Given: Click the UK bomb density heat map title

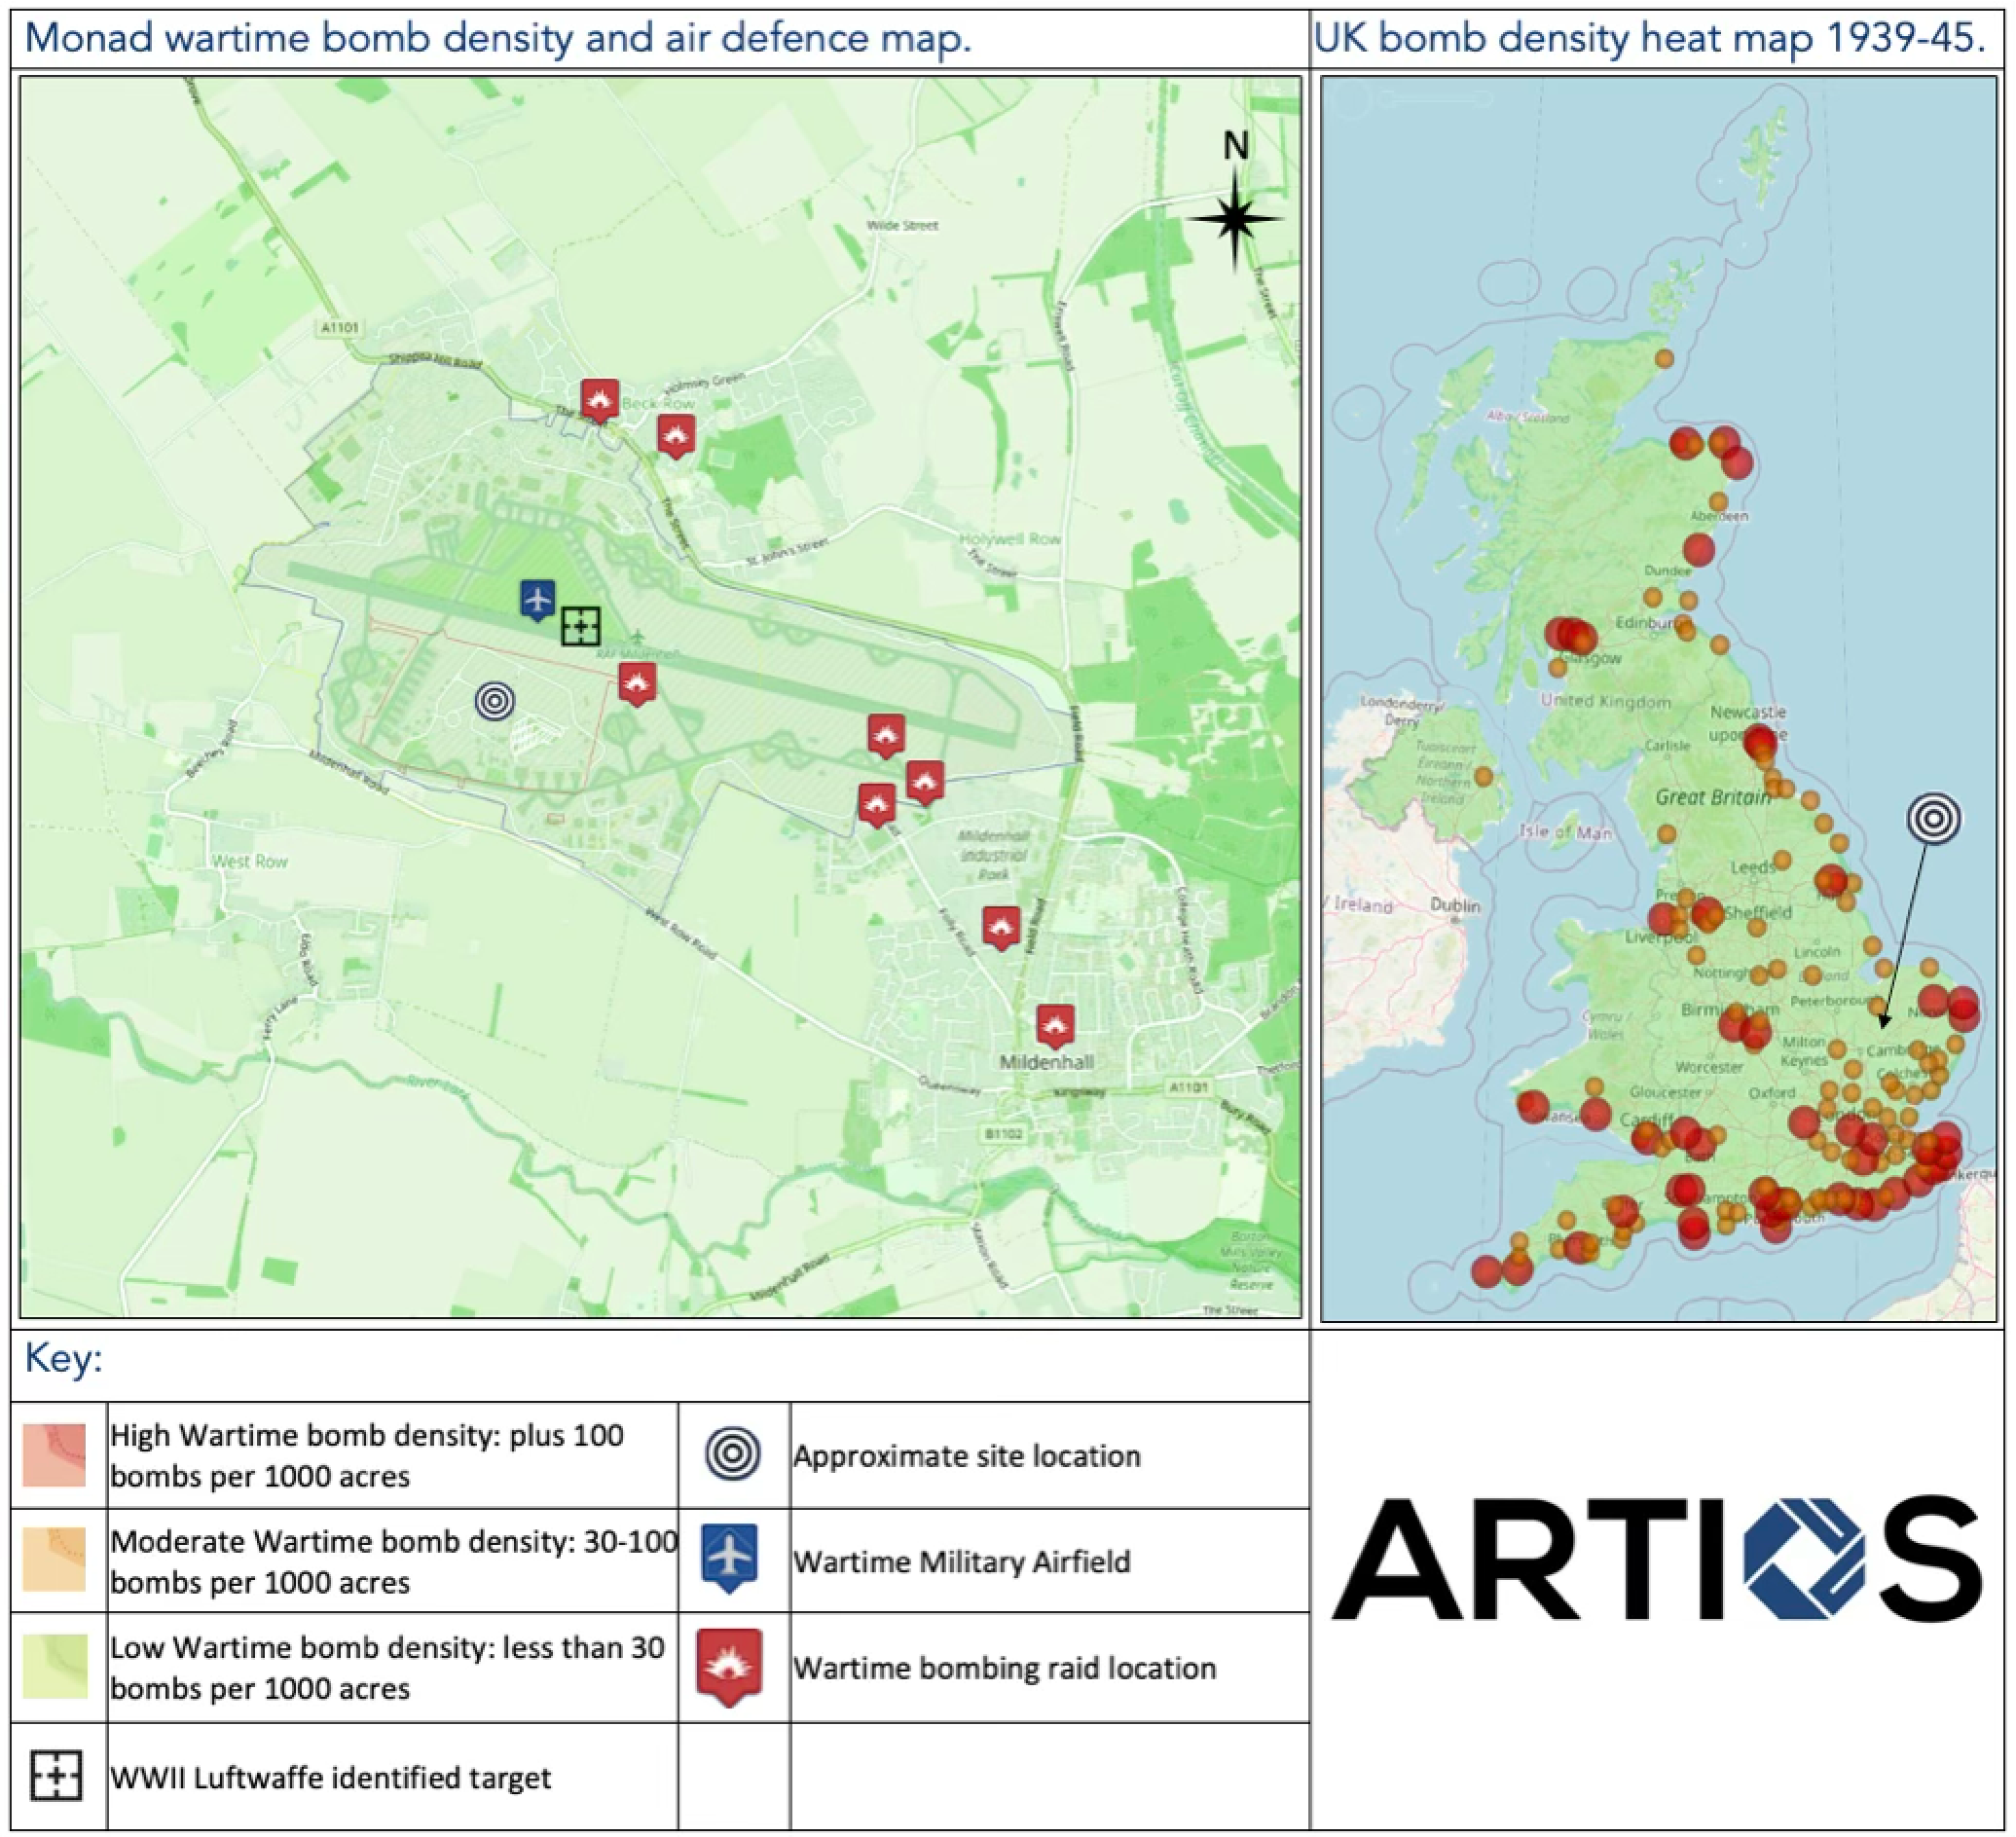Looking at the screenshot, I should [1649, 38].
